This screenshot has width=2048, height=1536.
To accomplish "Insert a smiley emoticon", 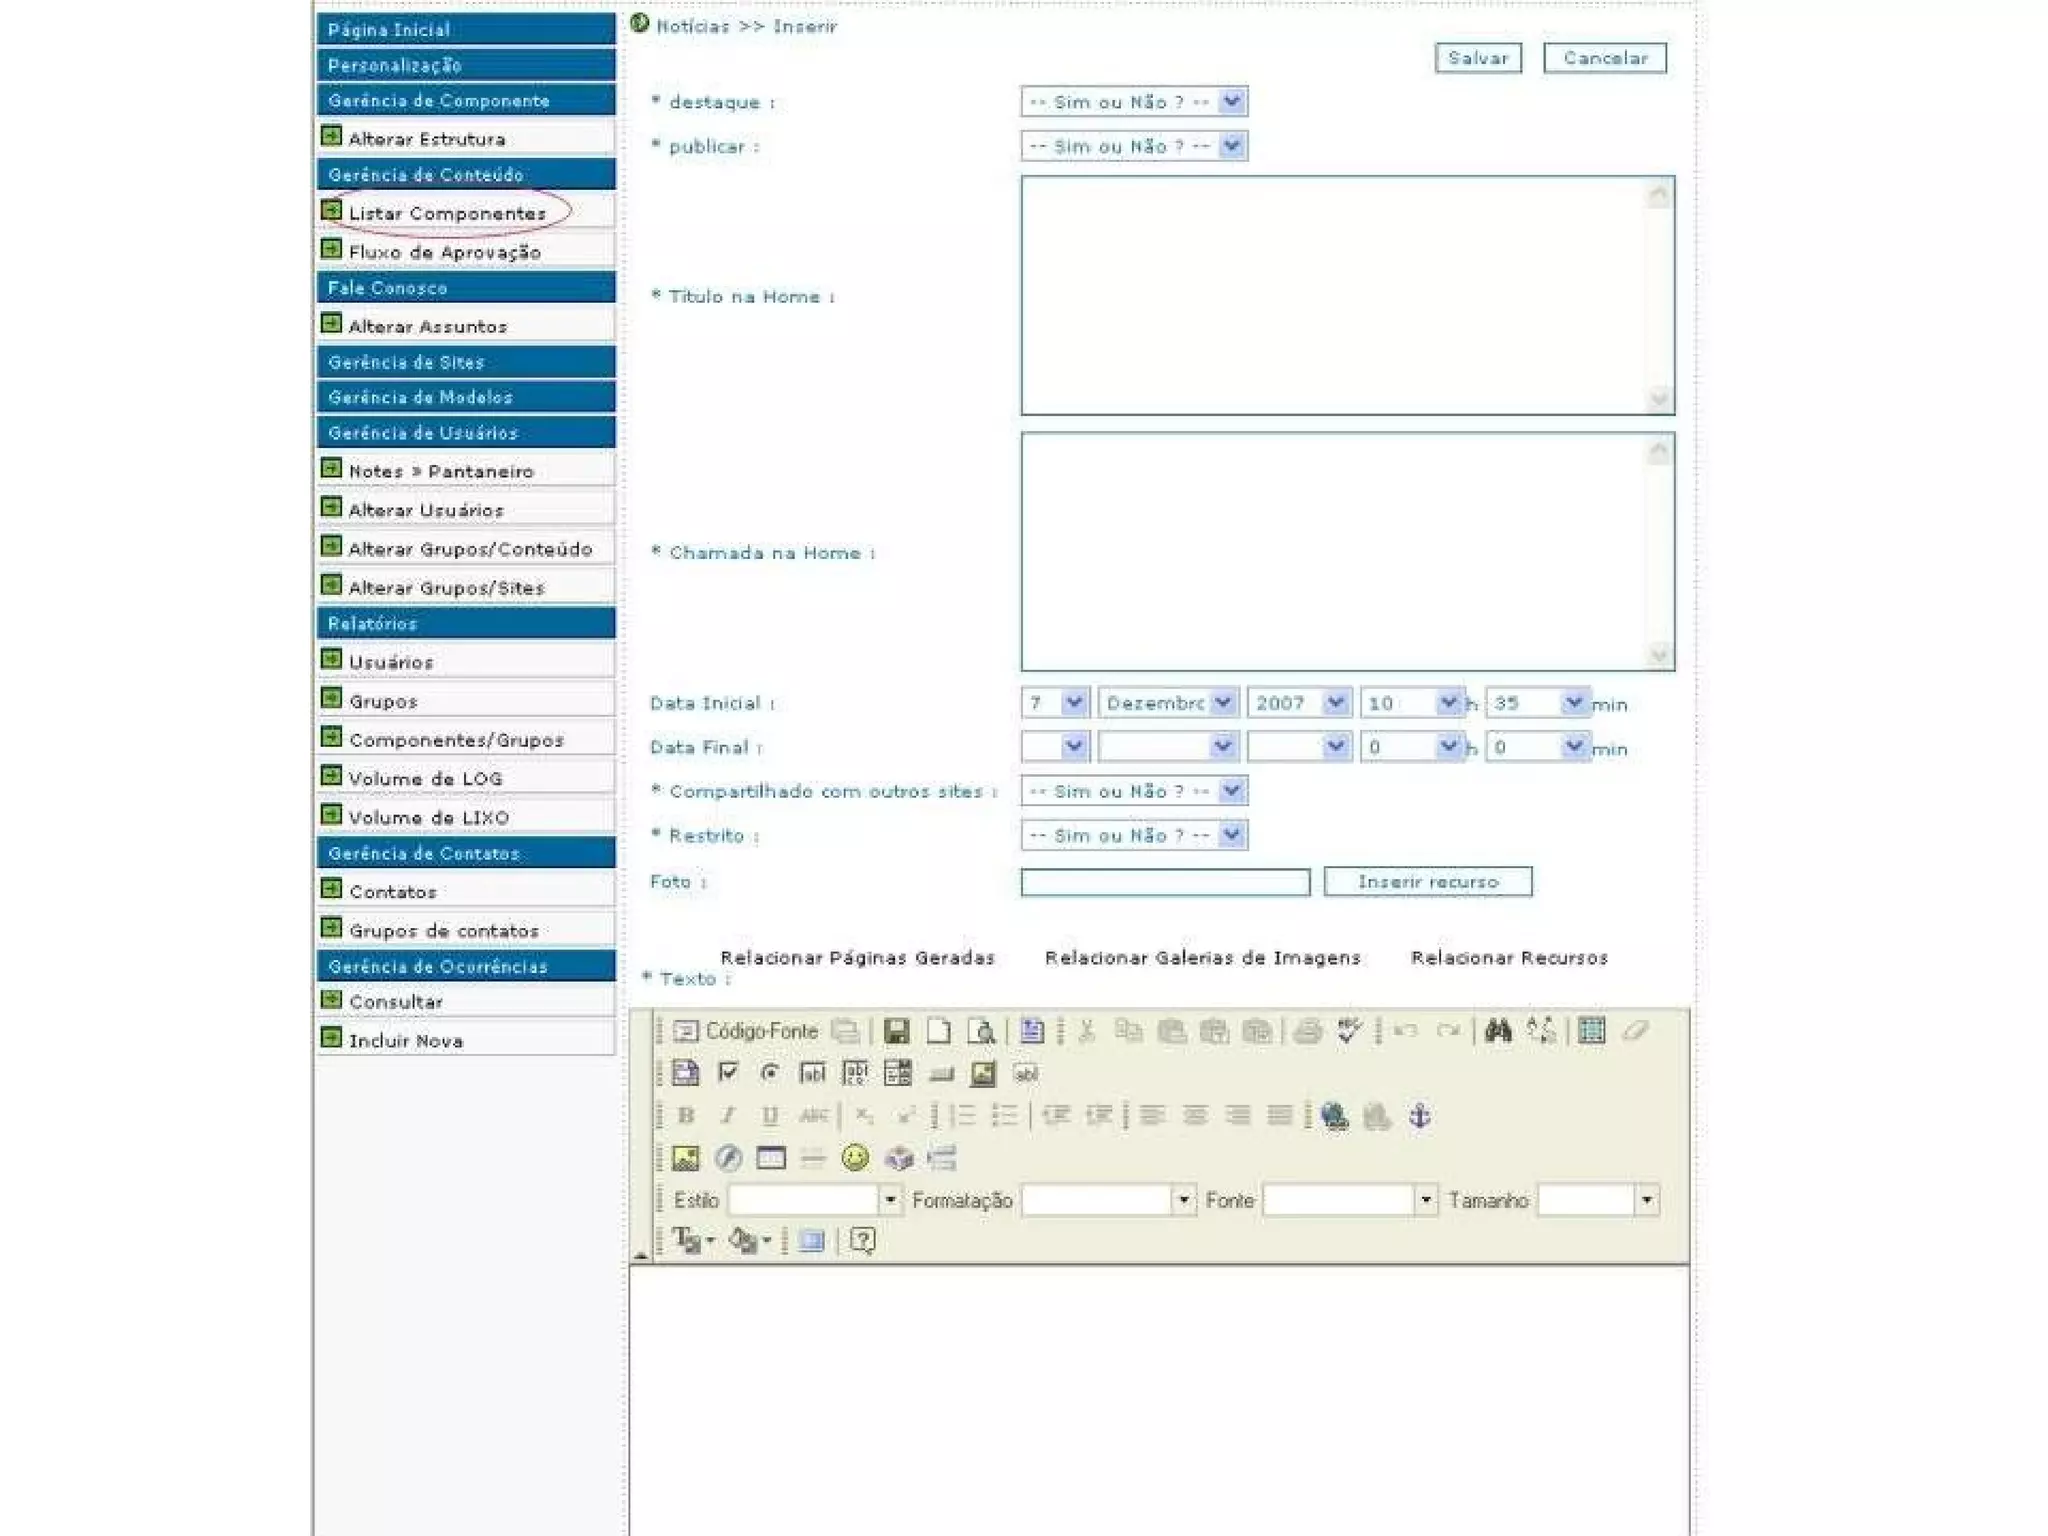I will 855,1158.
